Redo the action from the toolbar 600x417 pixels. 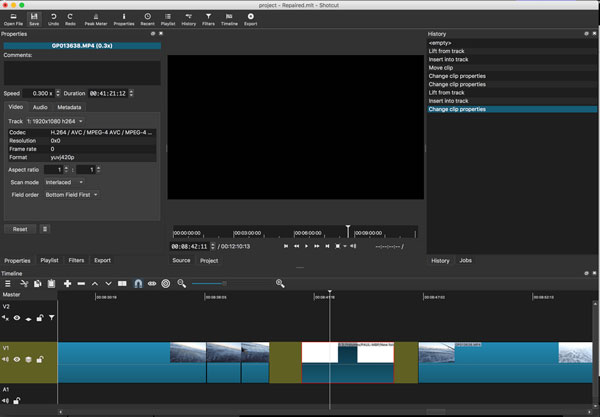[x=70, y=19]
